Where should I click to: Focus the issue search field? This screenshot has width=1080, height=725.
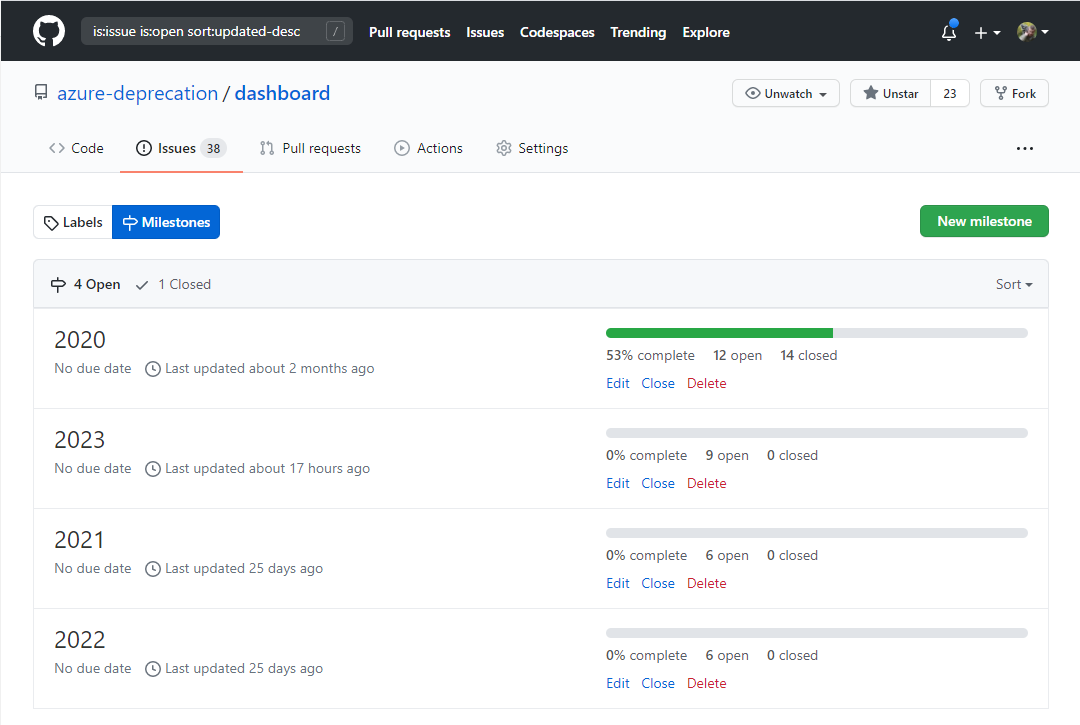[x=216, y=31]
